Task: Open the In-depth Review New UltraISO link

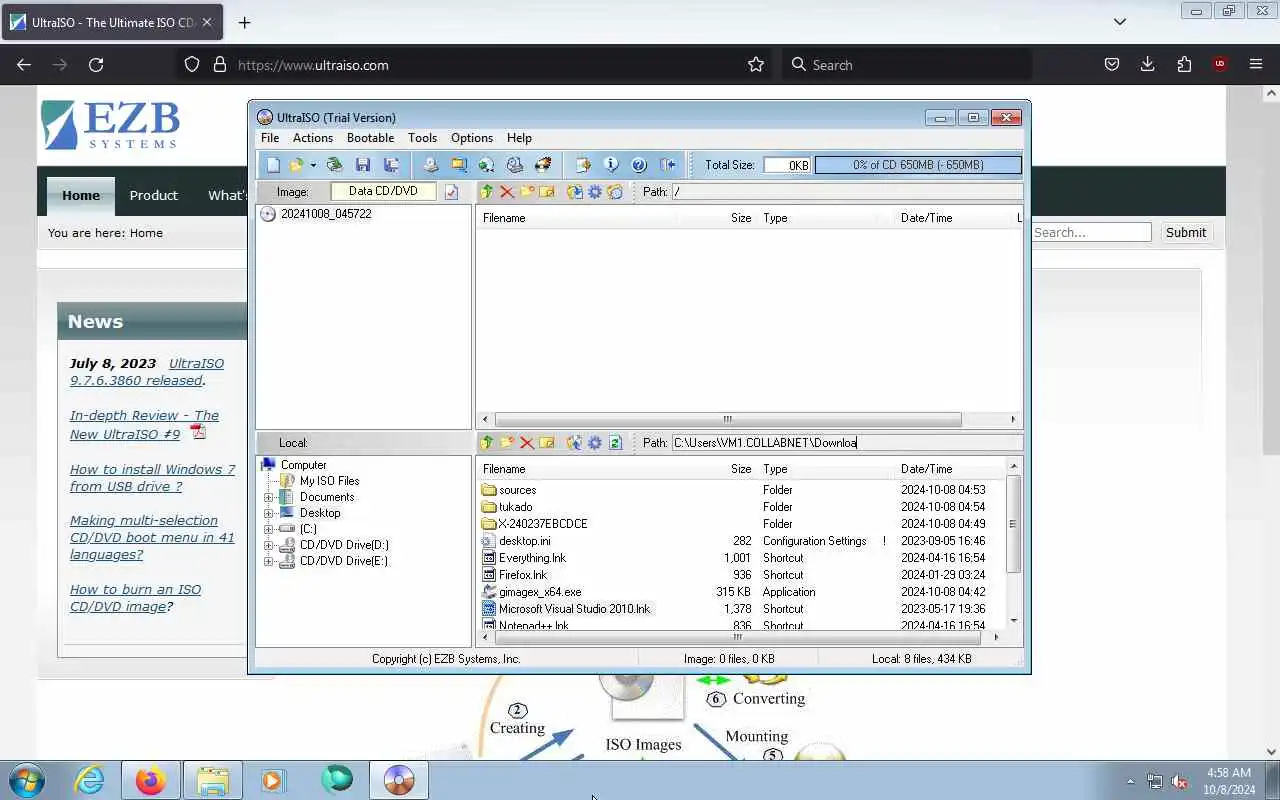Action: coord(144,425)
